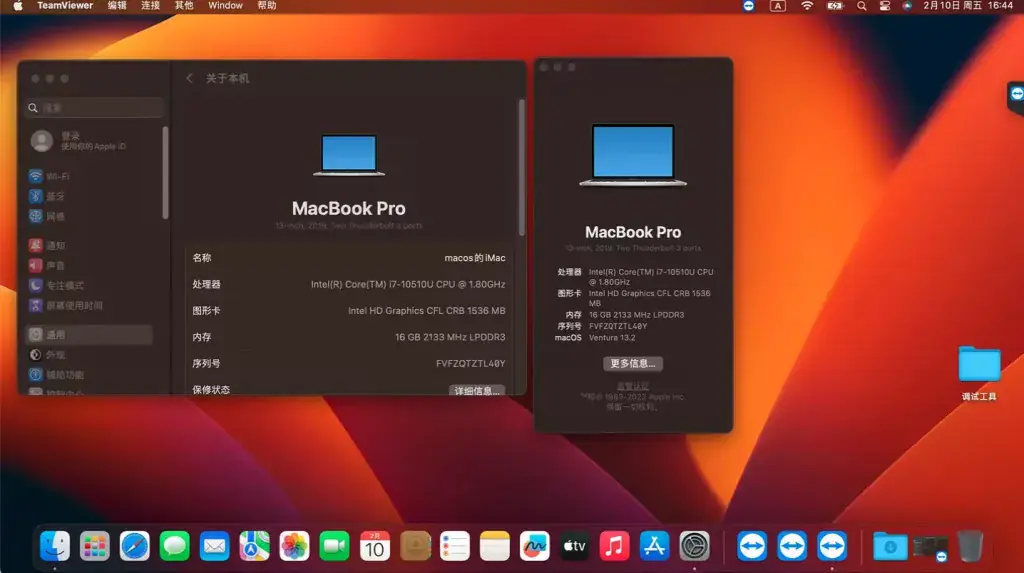Switch input source via A icon

[777, 5]
